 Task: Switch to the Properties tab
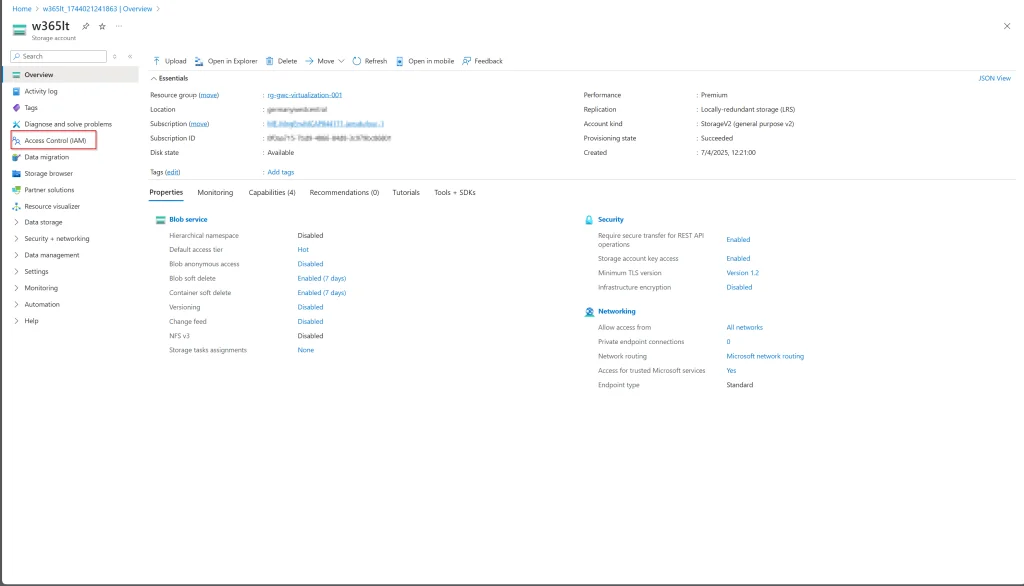(x=166, y=192)
